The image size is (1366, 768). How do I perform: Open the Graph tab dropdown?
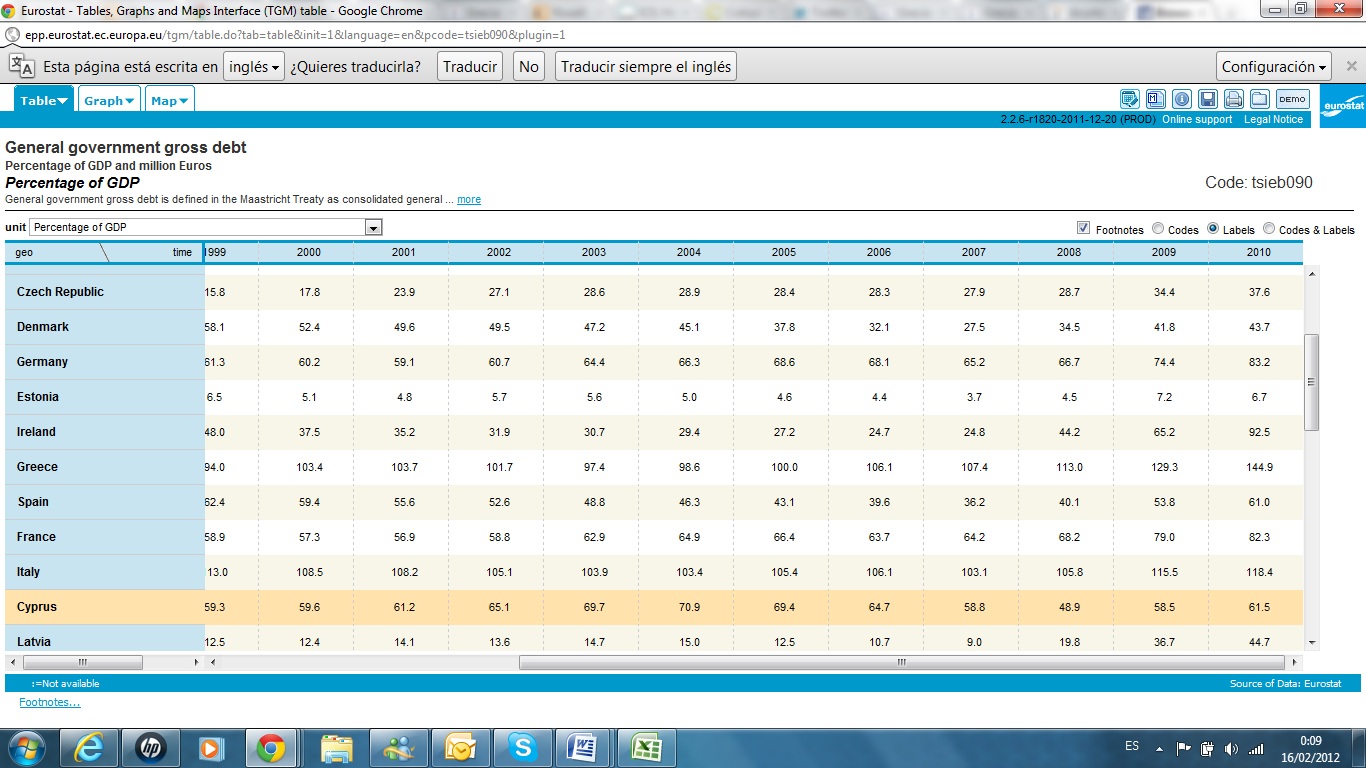[109, 100]
